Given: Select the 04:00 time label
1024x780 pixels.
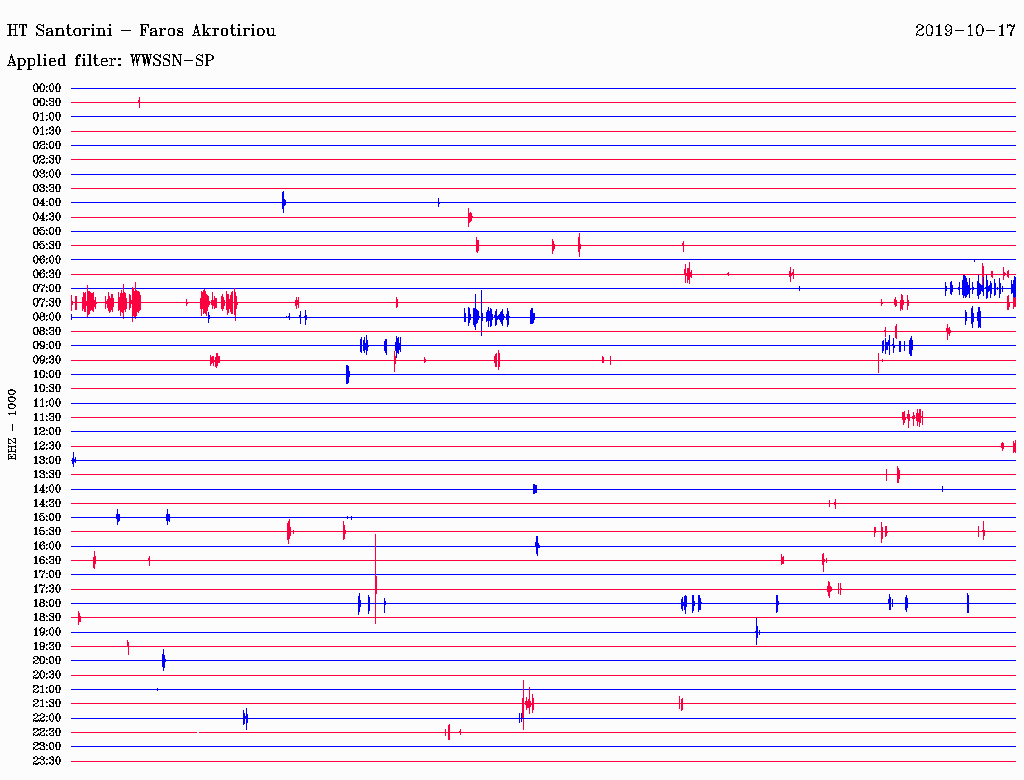Looking at the screenshot, I should pos(46,203).
